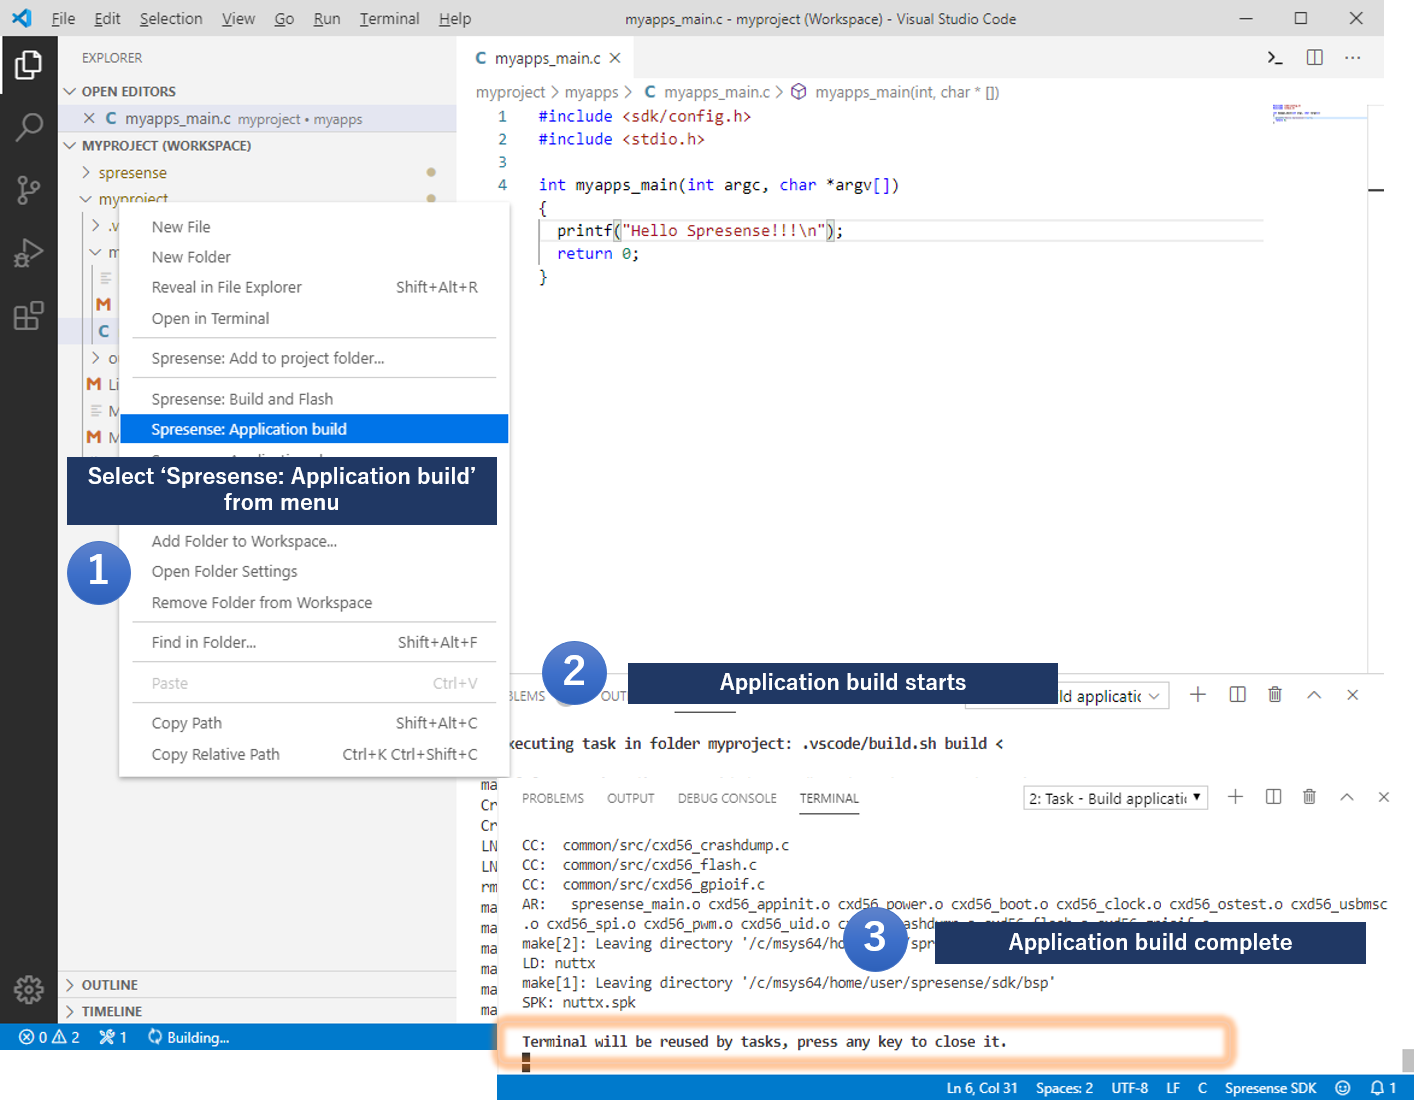Open the Source Control view
Viewport: 1414px width, 1100px height.
[29, 190]
